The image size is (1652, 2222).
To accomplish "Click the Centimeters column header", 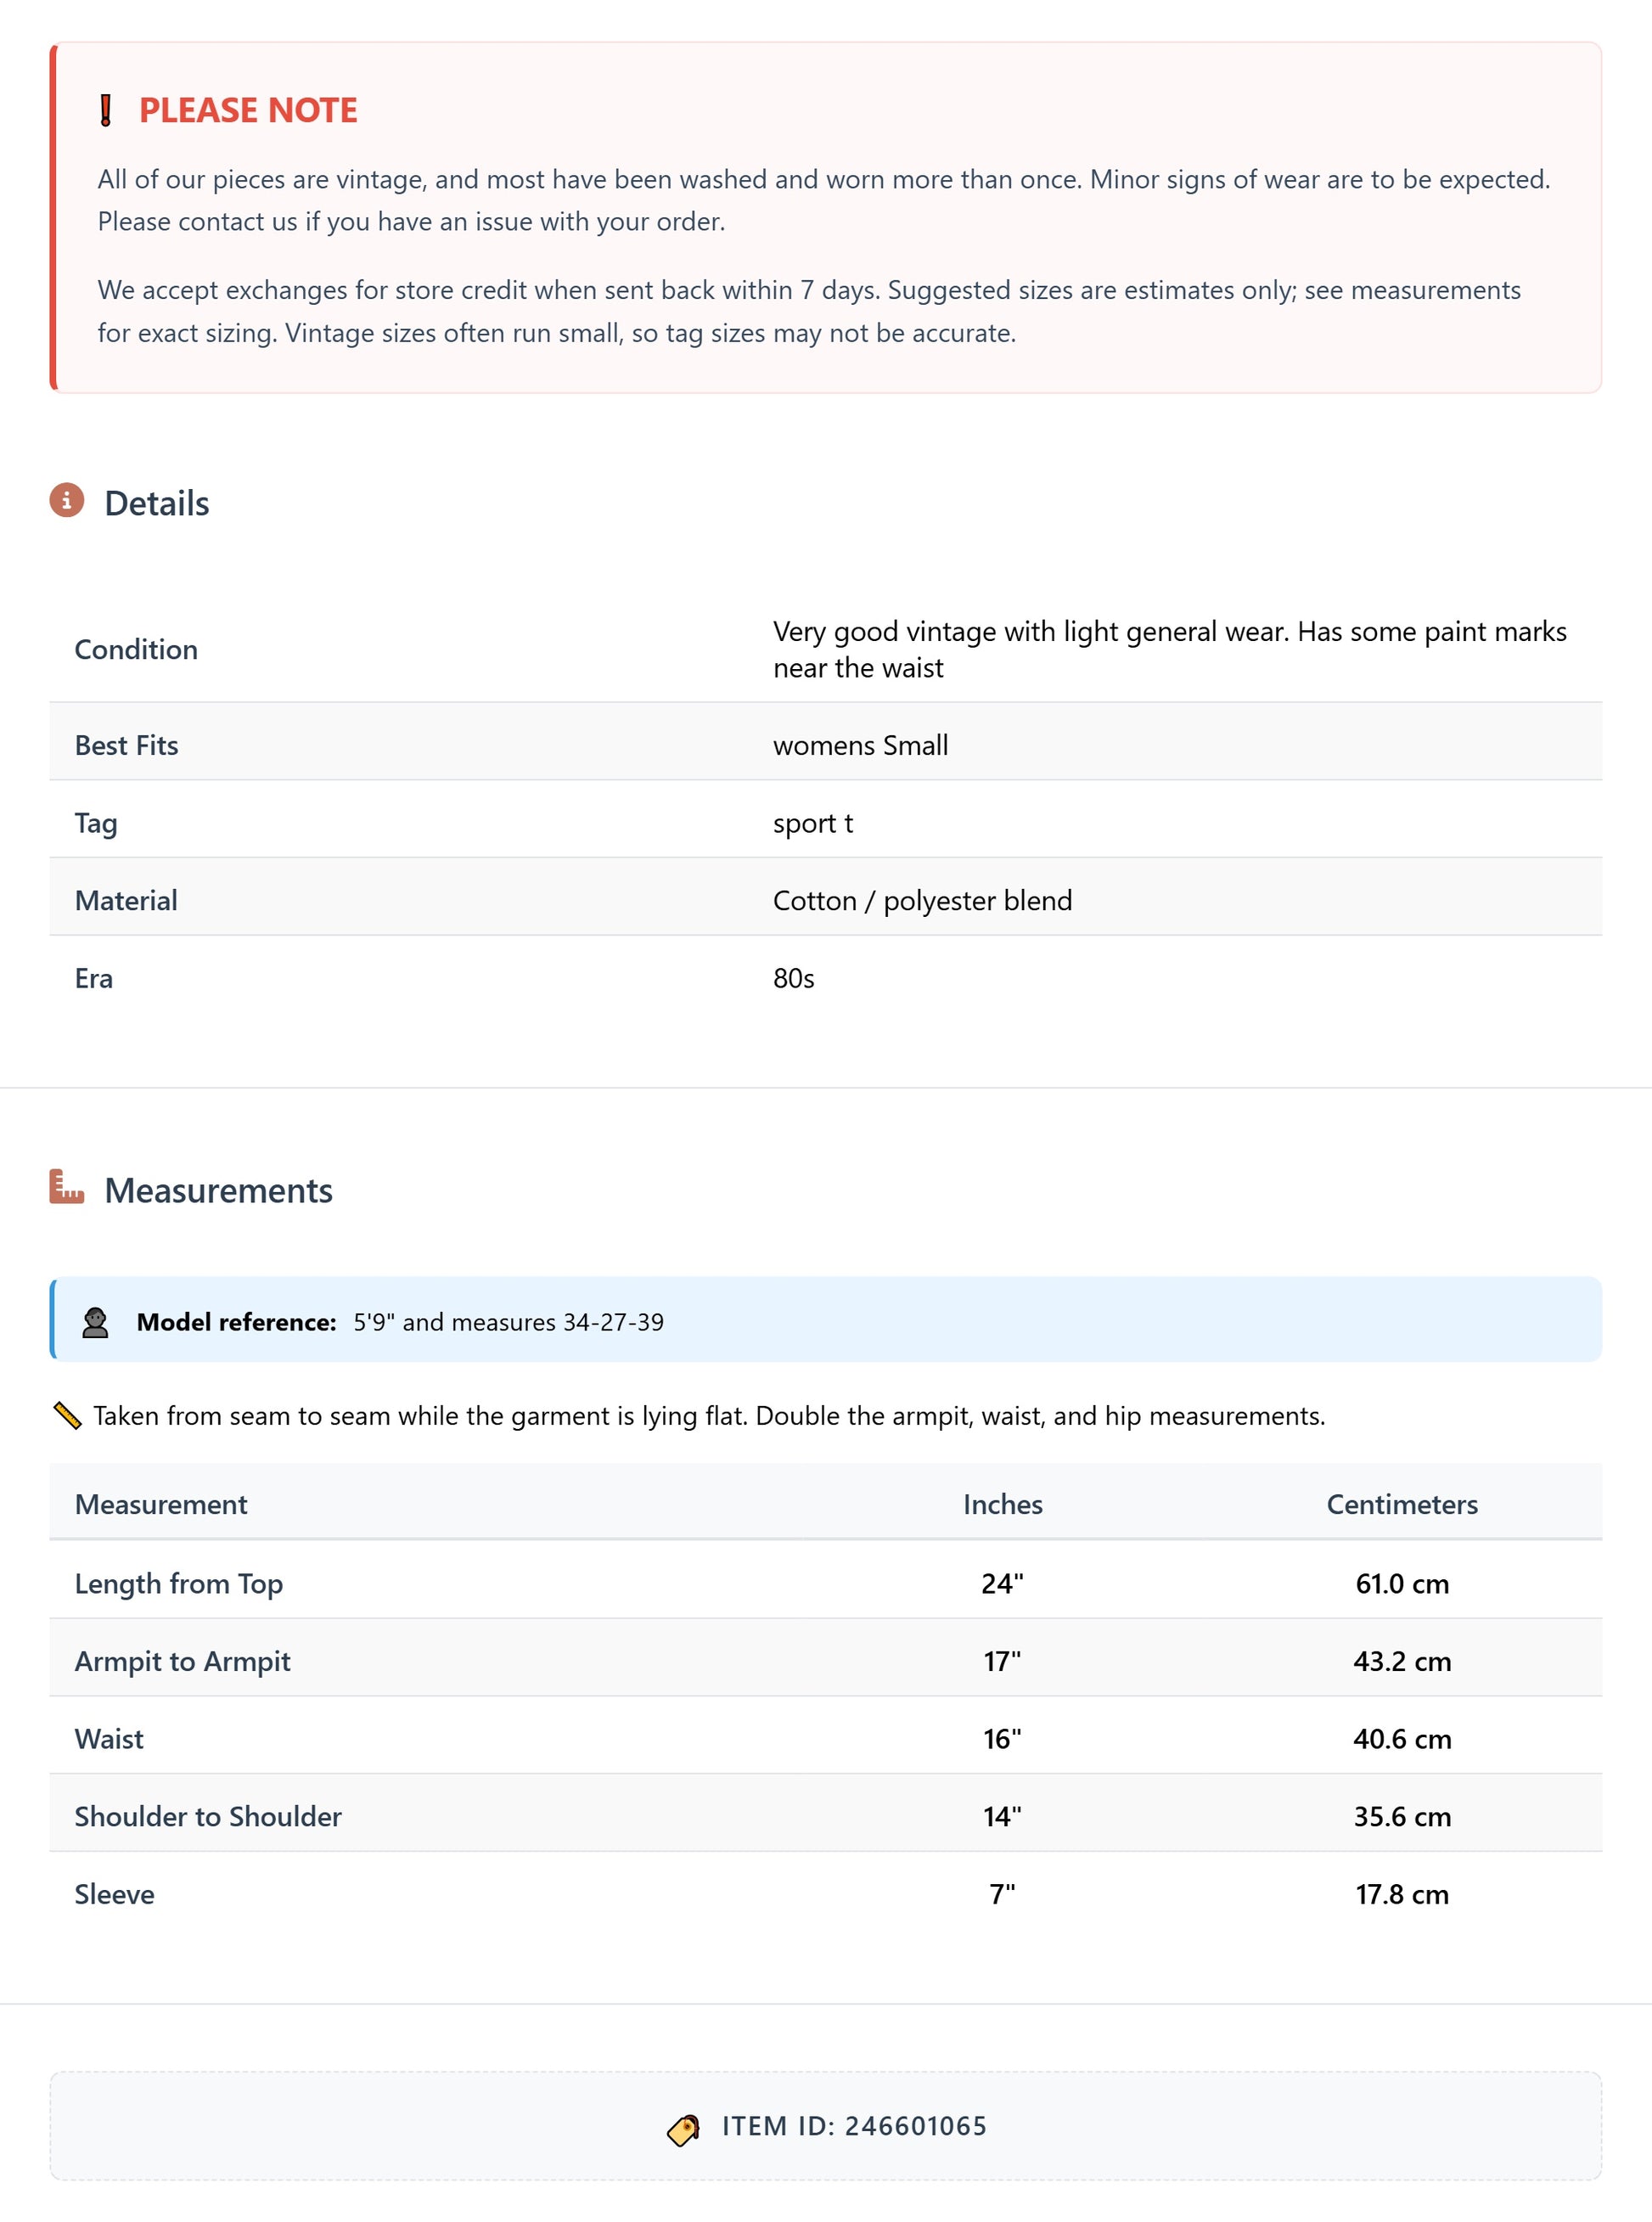I will (x=1401, y=1504).
